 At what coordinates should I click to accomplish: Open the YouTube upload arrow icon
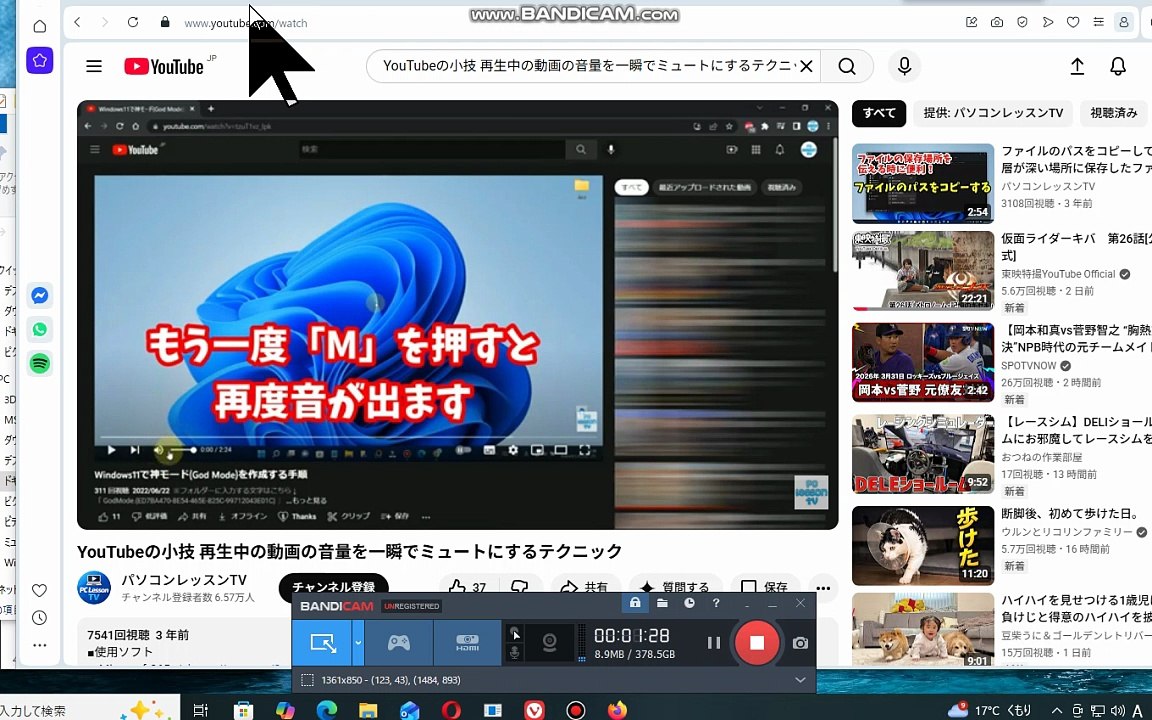1077,66
